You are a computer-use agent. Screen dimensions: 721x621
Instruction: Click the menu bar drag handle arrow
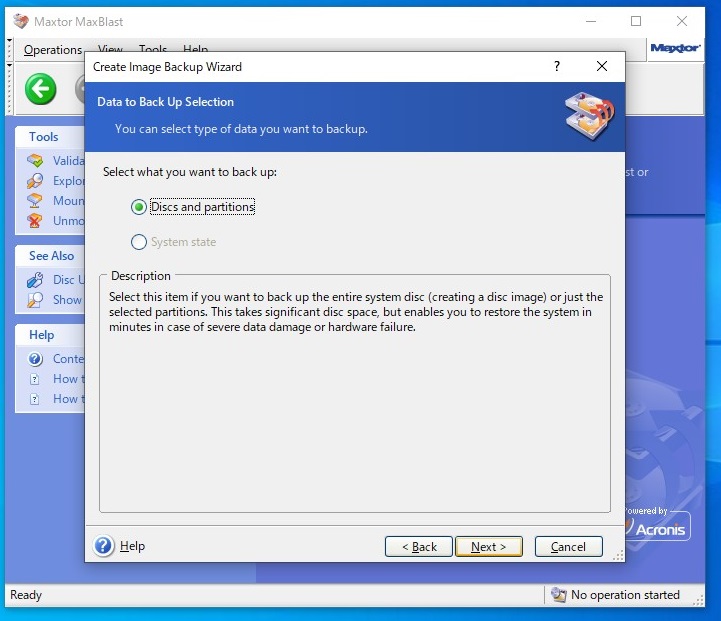9,41
